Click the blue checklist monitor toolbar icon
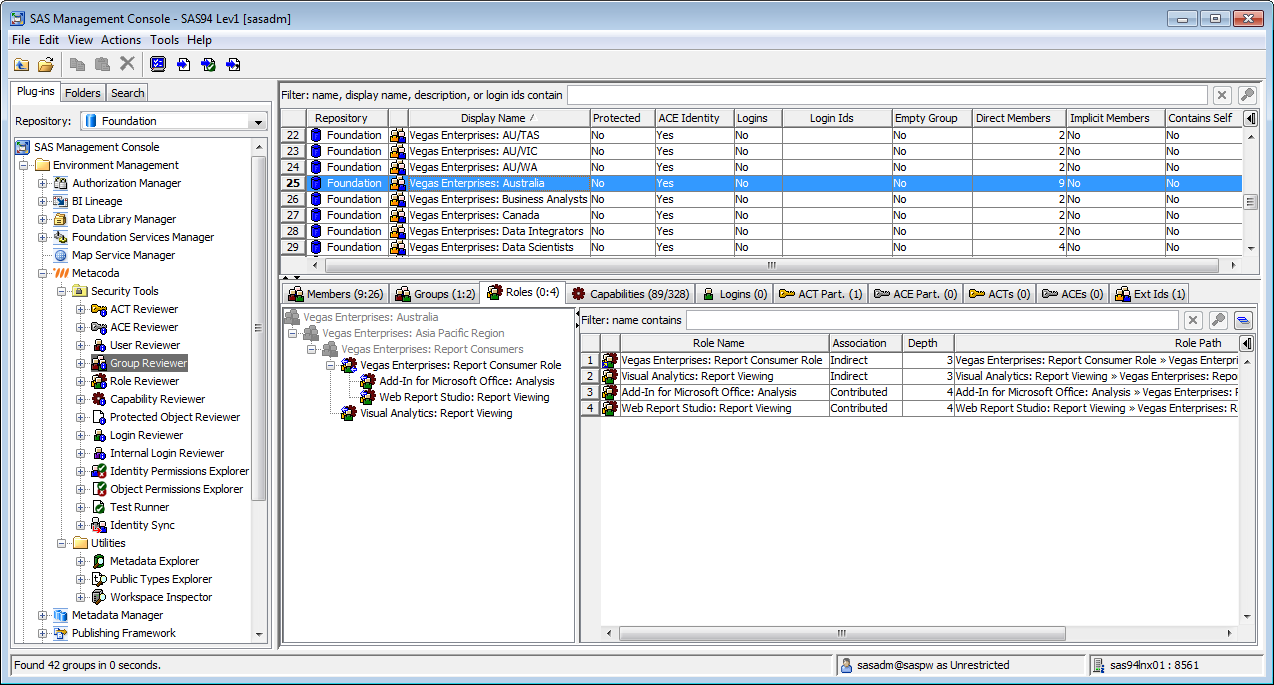Viewport: 1274px width, 685px height. coord(158,64)
